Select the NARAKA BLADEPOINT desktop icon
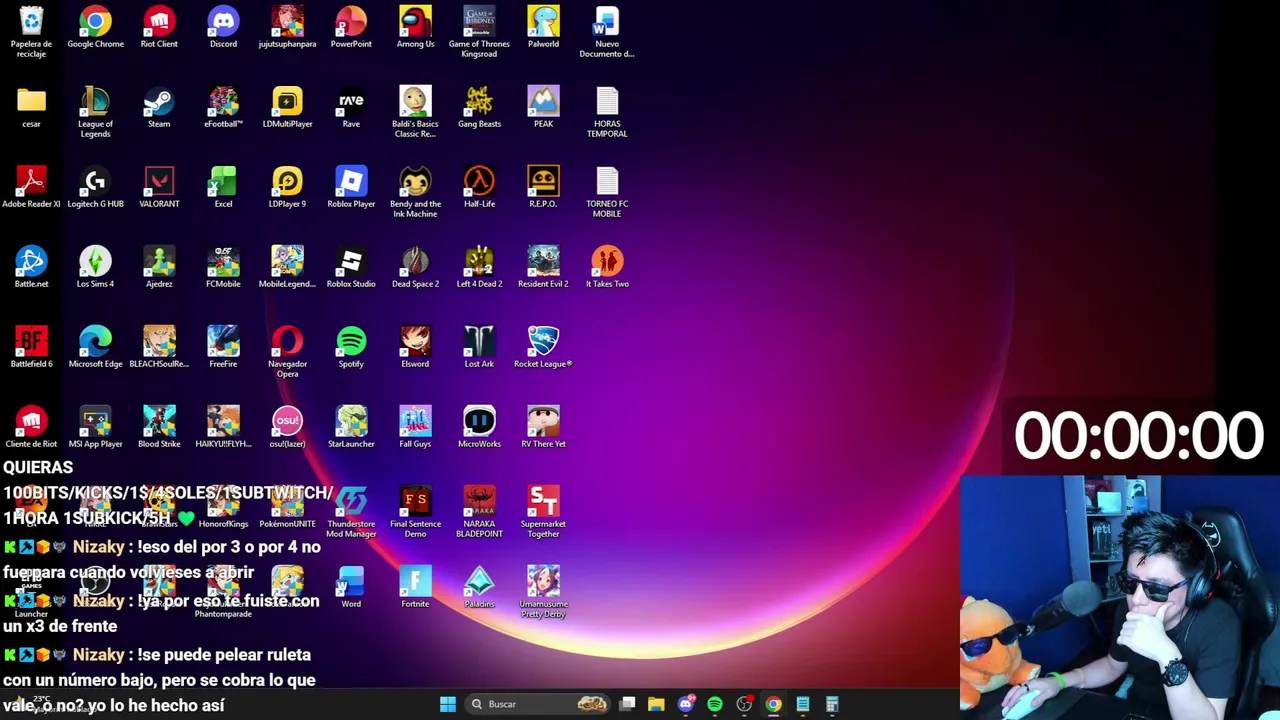 [x=479, y=512]
